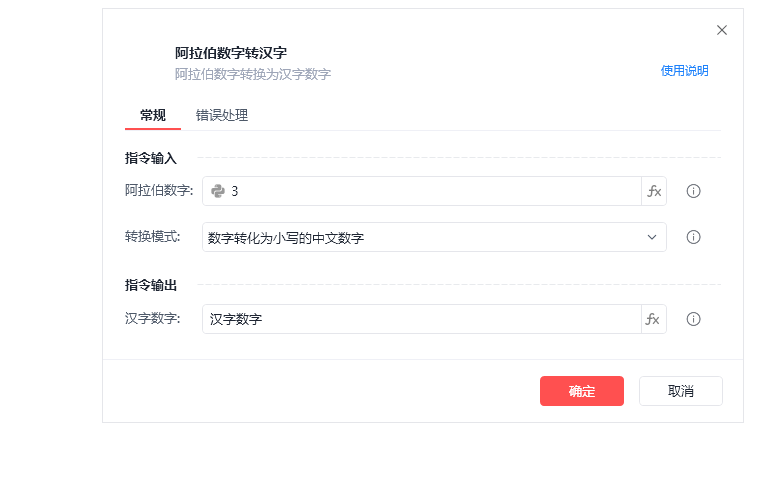
Task: Show info tooltip for 阿拉伯数字
Action: (693, 191)
